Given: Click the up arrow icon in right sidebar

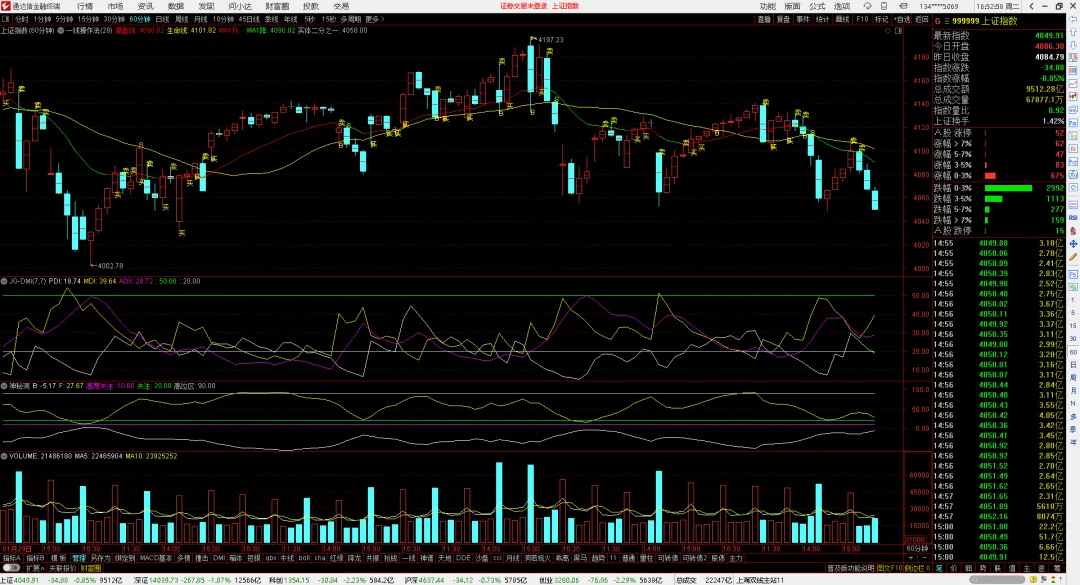Looking at the screenshot, I should 1073,33.
